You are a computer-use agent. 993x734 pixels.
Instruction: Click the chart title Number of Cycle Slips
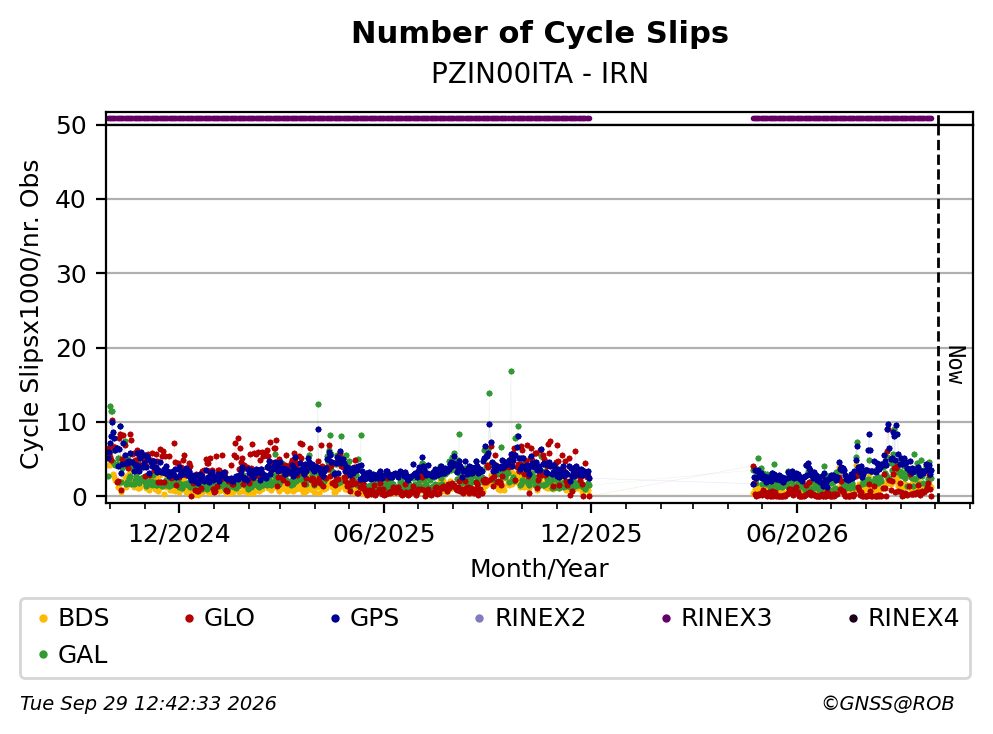tap(540, 33)
